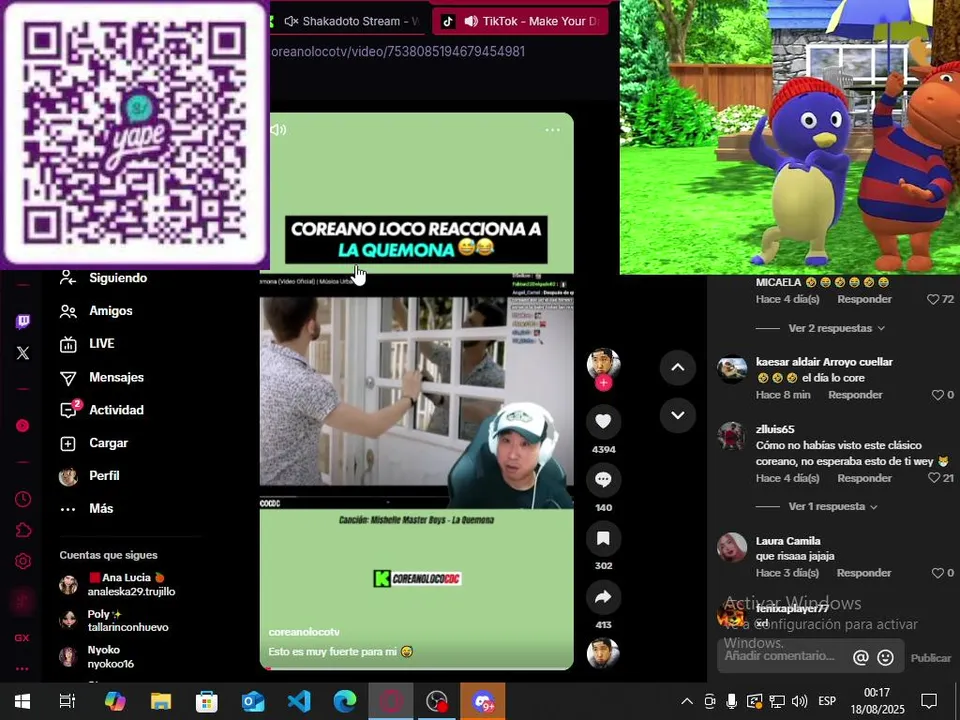Open the coreanolocotv username on the video
Image resolution: width=960 pixels, height=720 pixels.
(304, 632)
